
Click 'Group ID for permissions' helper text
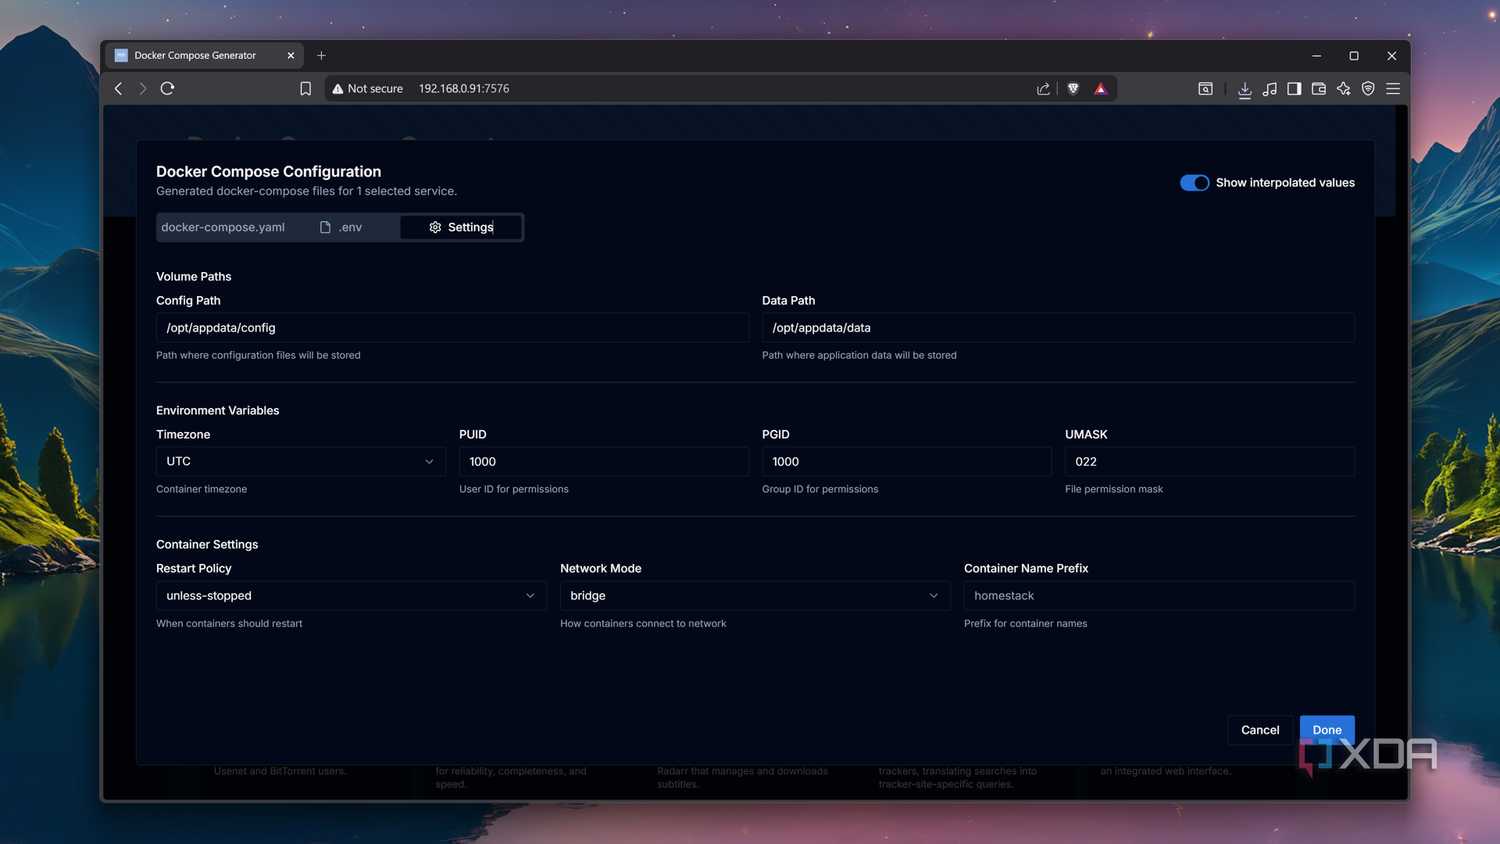pyautogui.click(x=820, y=489)
